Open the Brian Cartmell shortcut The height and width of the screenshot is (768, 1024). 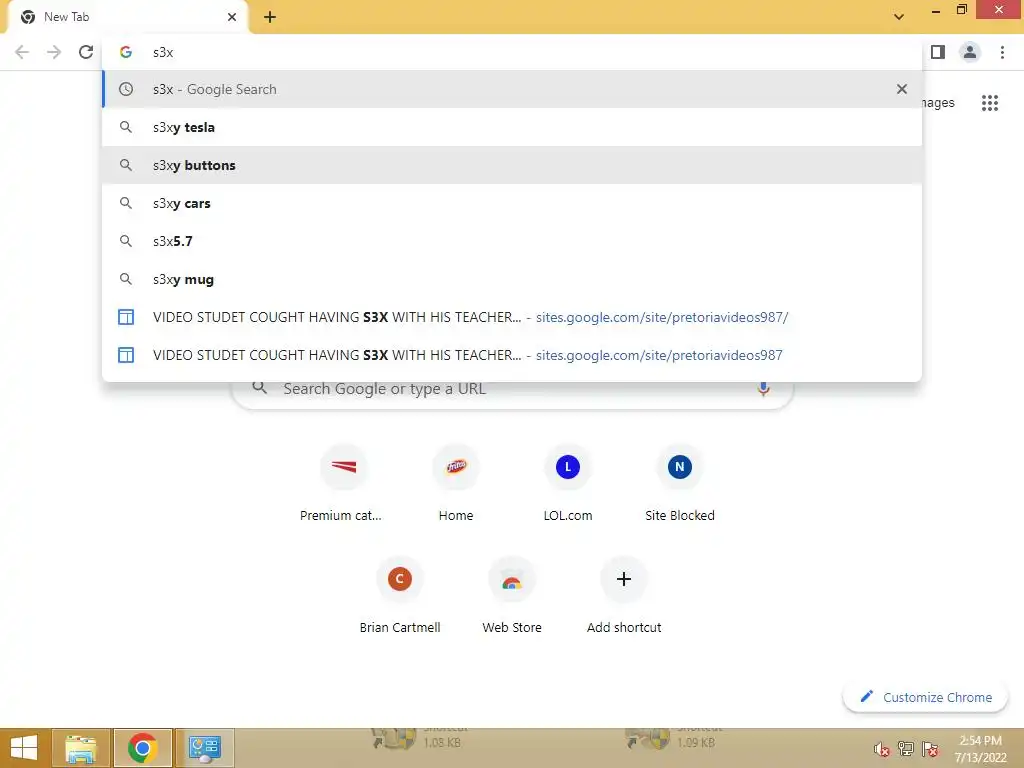[400, 596]
